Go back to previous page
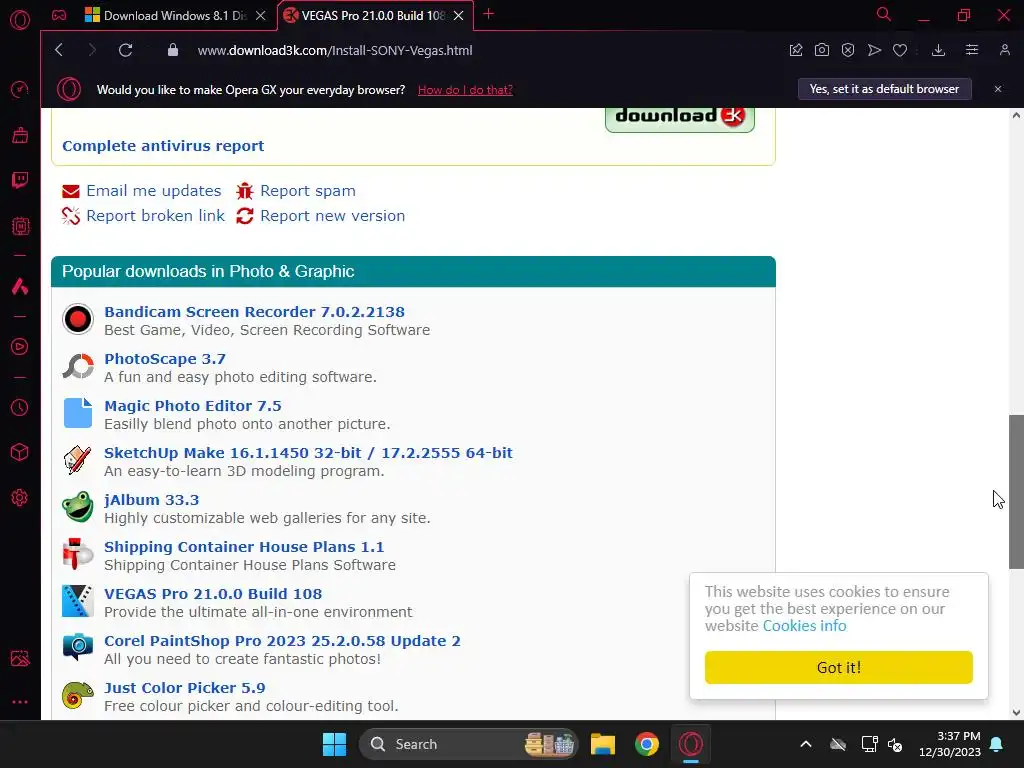This screenshot has height=768, width=1024. [x=59, y=50]
